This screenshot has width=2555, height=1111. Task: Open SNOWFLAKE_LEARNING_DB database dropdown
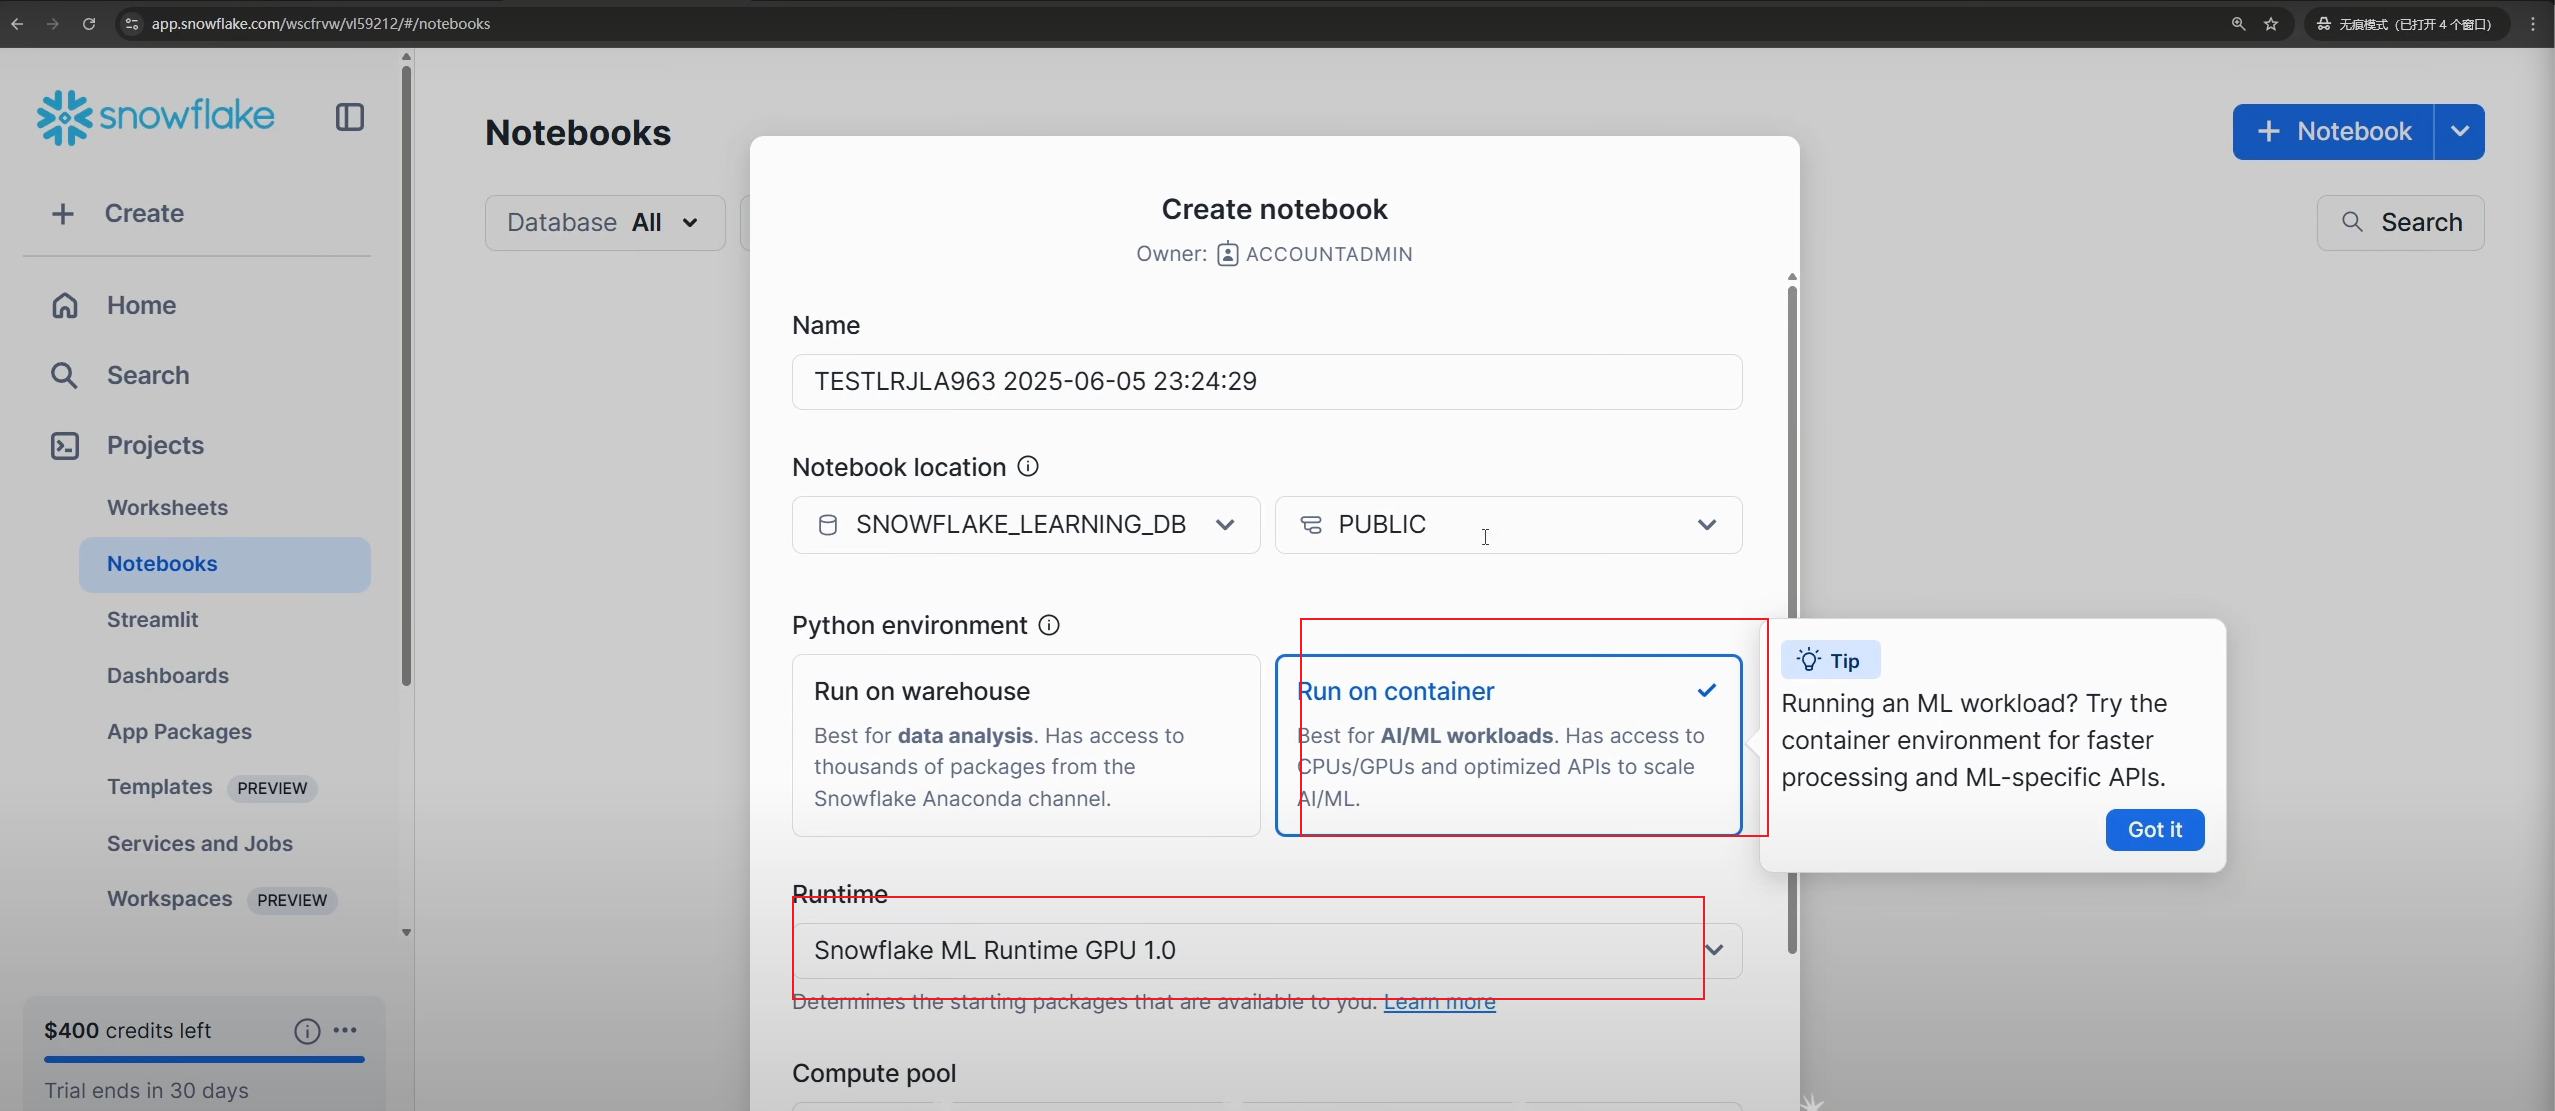[x=1026, y=525]
